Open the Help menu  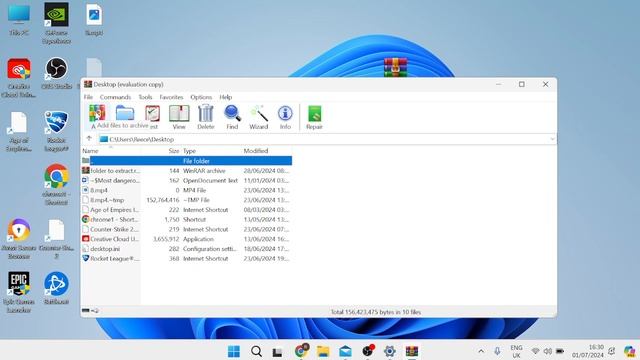point(226,97)
